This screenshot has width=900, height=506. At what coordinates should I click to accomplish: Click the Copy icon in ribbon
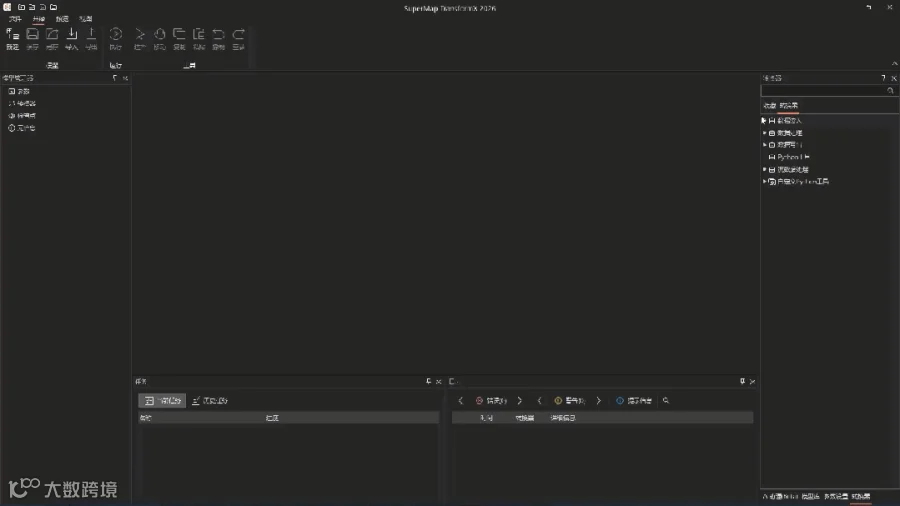pos(179,34)
